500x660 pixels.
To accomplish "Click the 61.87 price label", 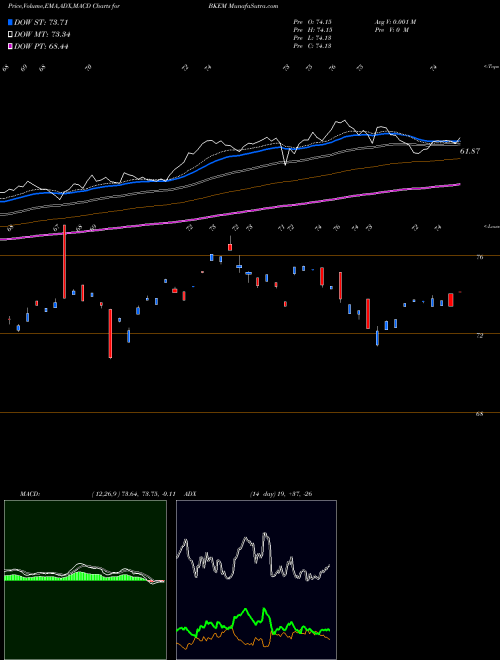I will [470, 151].
